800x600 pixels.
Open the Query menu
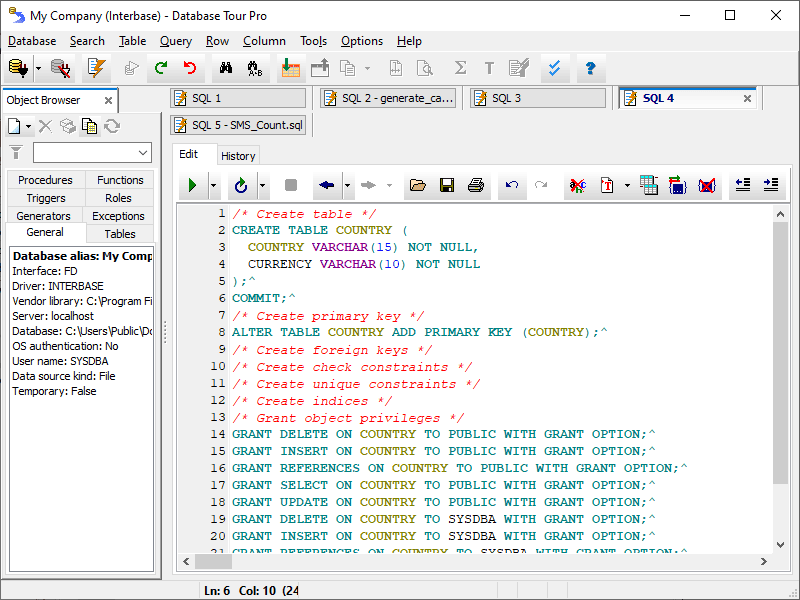tap(176, 41)
